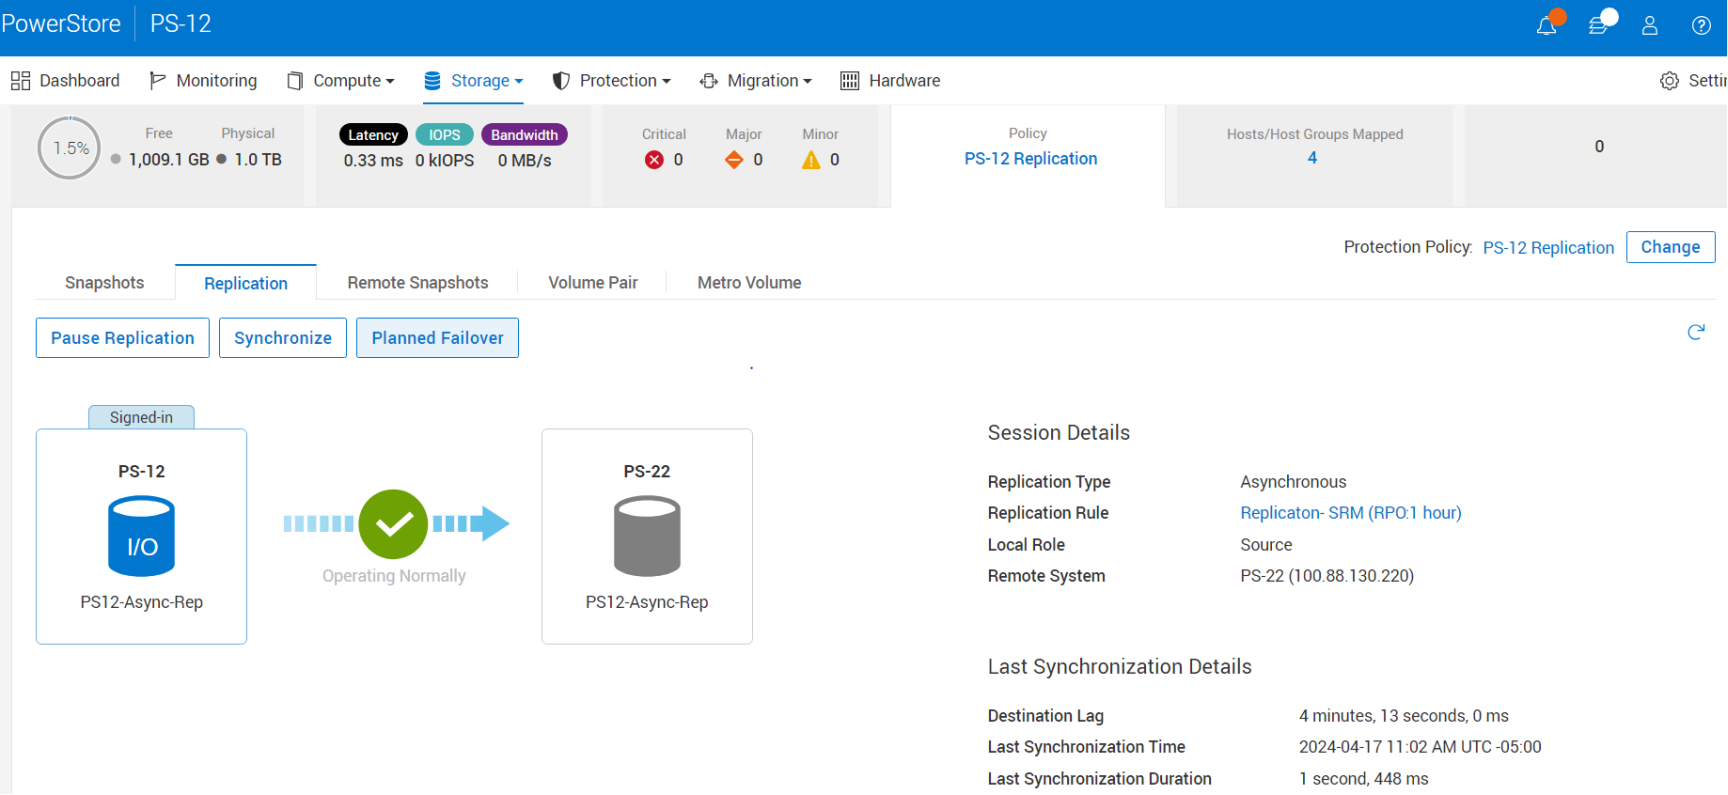Open the help question mark icon
The height and width of the screenshot is (795, 1728).
coord(1701,26)
